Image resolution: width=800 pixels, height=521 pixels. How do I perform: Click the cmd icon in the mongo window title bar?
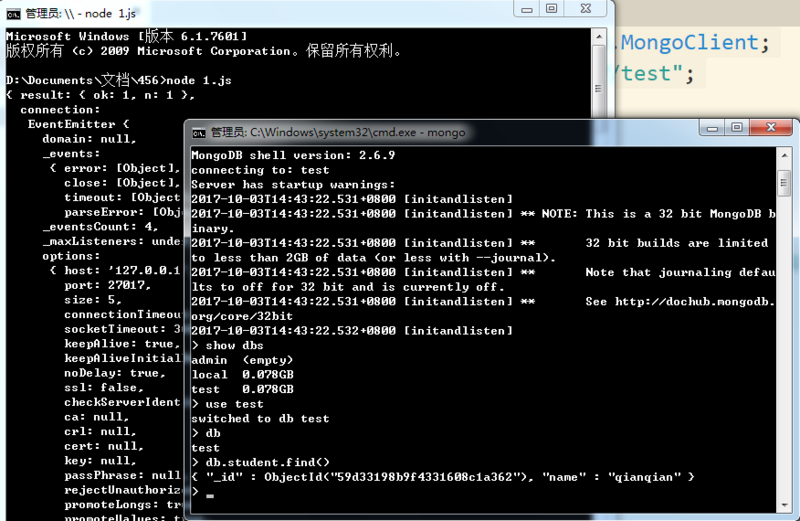[x=198, y=133]
